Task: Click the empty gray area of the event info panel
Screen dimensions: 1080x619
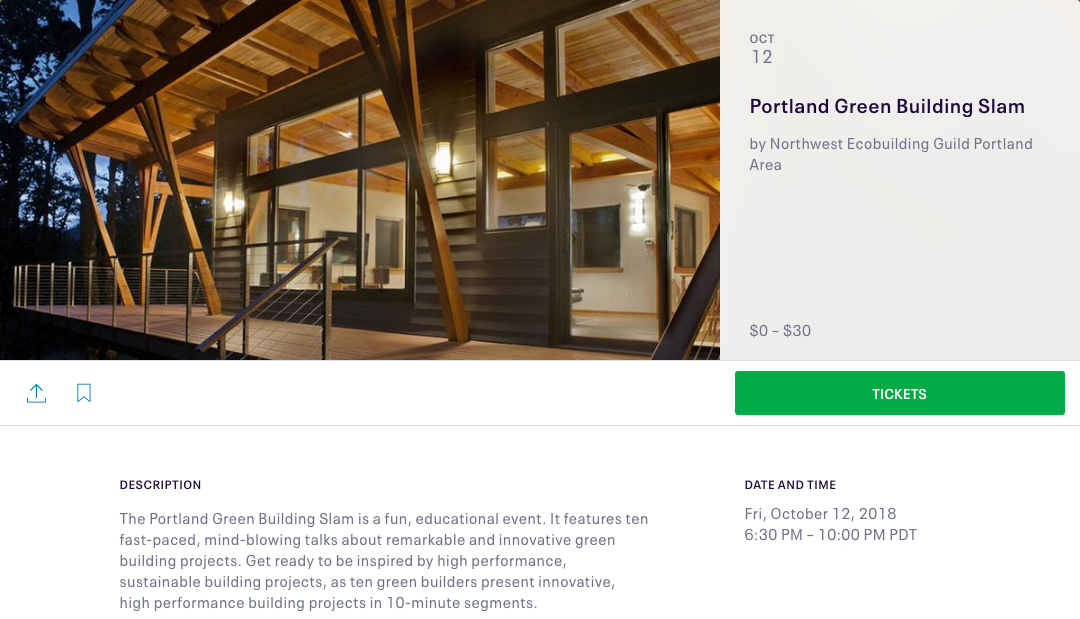Action: (x=900, y=250)
